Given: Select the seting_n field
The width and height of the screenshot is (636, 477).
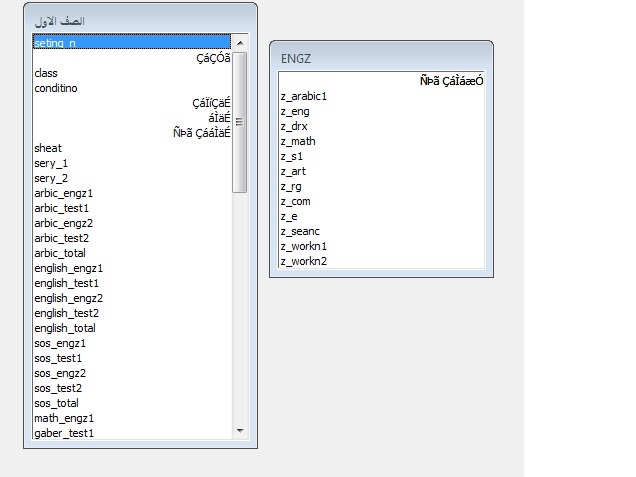Looking at the screenshot, I should tap(54, 43).
